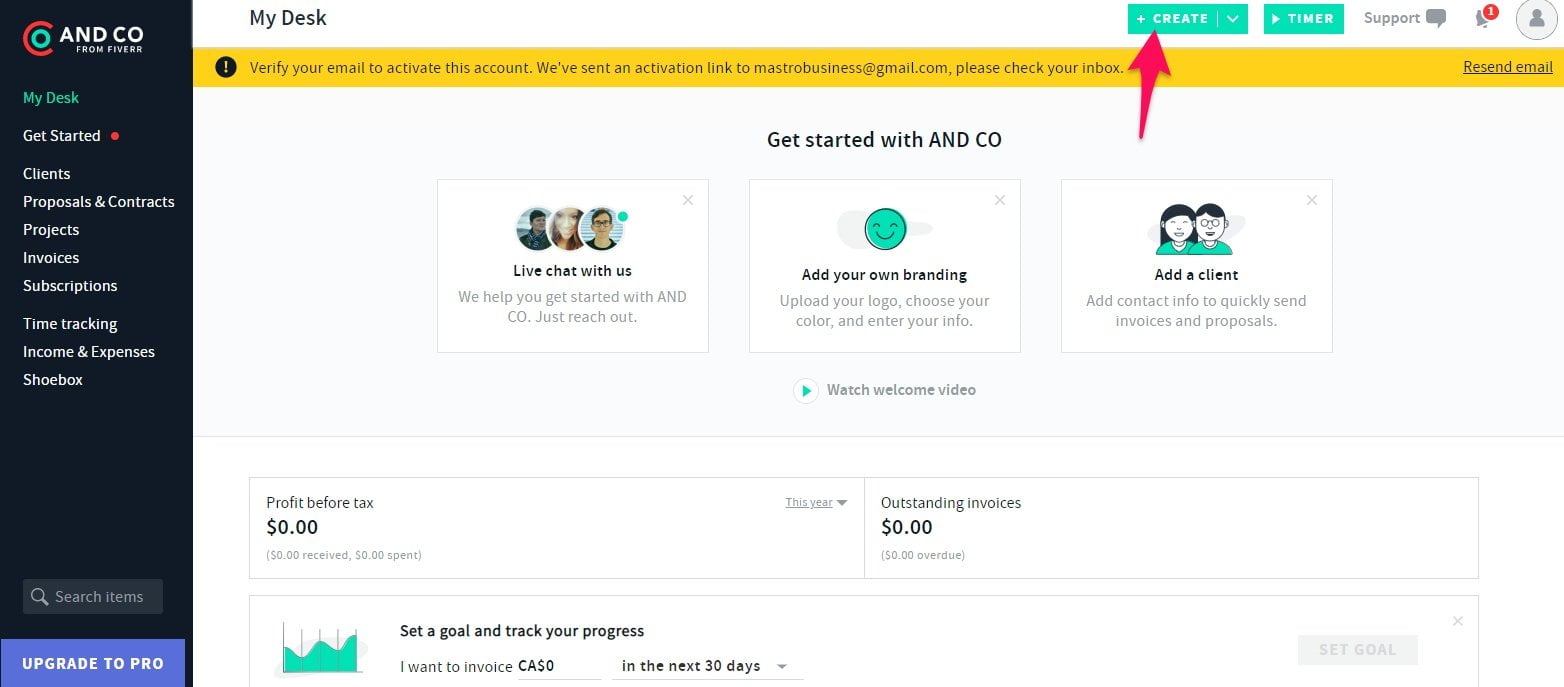Dismiss the Add a client card
This screenshot has width=1564, height=687.
pyautogui.click(x=1312, y=200)
